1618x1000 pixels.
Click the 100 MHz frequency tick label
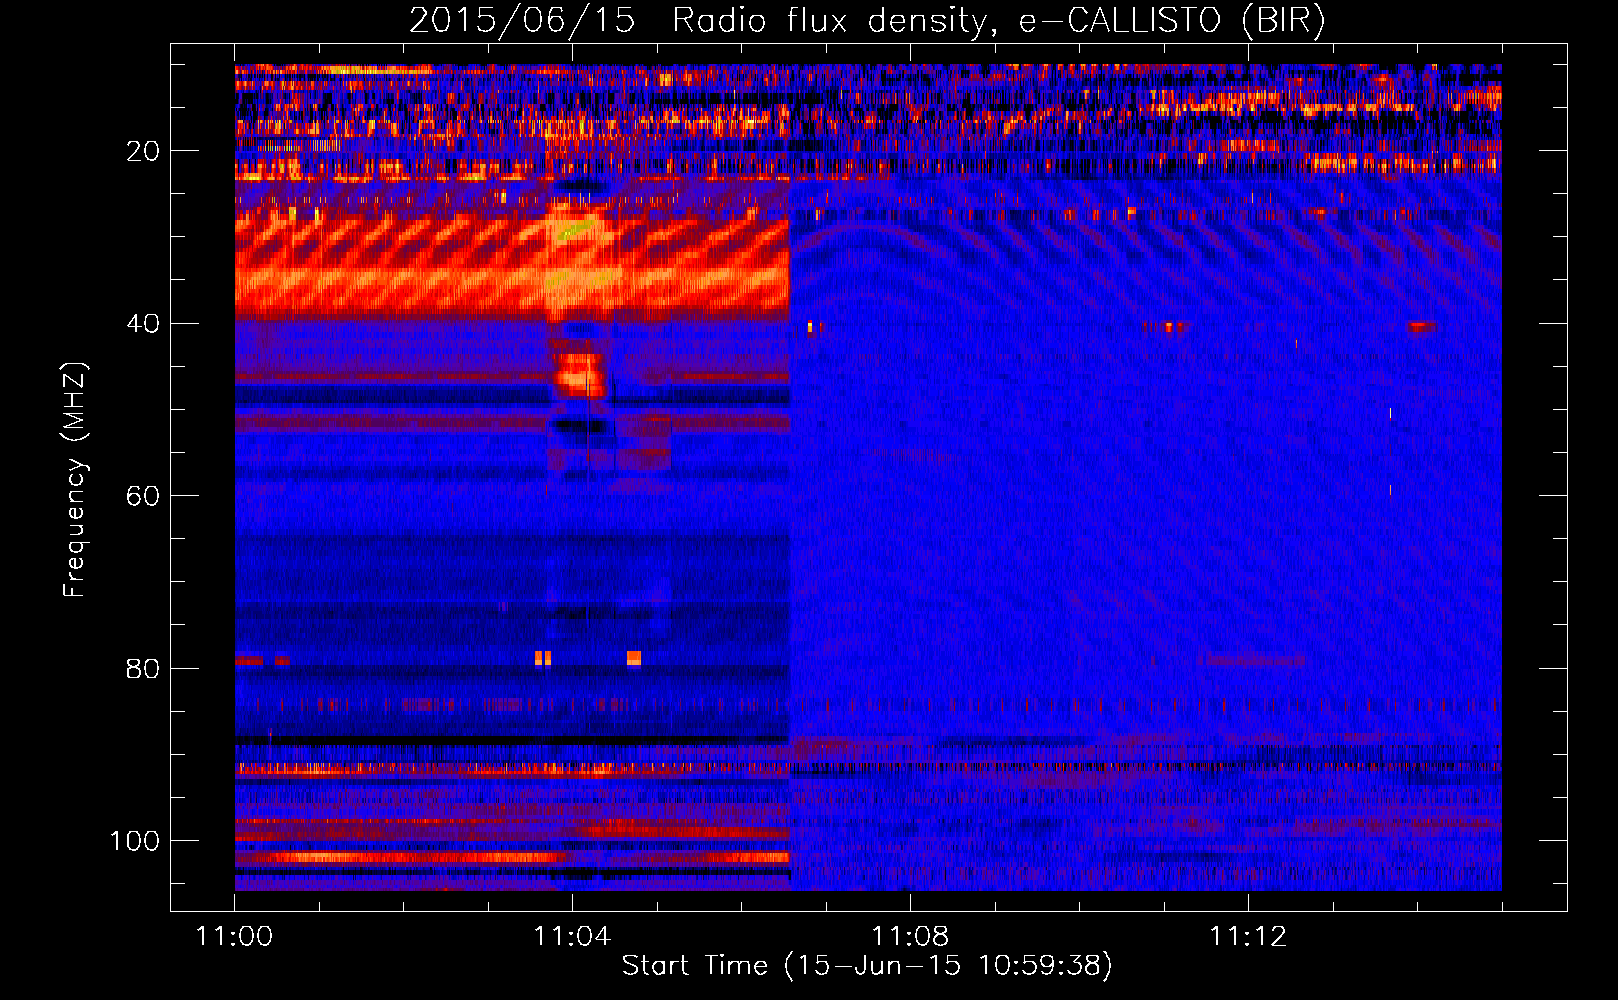[x=135, y=841]
